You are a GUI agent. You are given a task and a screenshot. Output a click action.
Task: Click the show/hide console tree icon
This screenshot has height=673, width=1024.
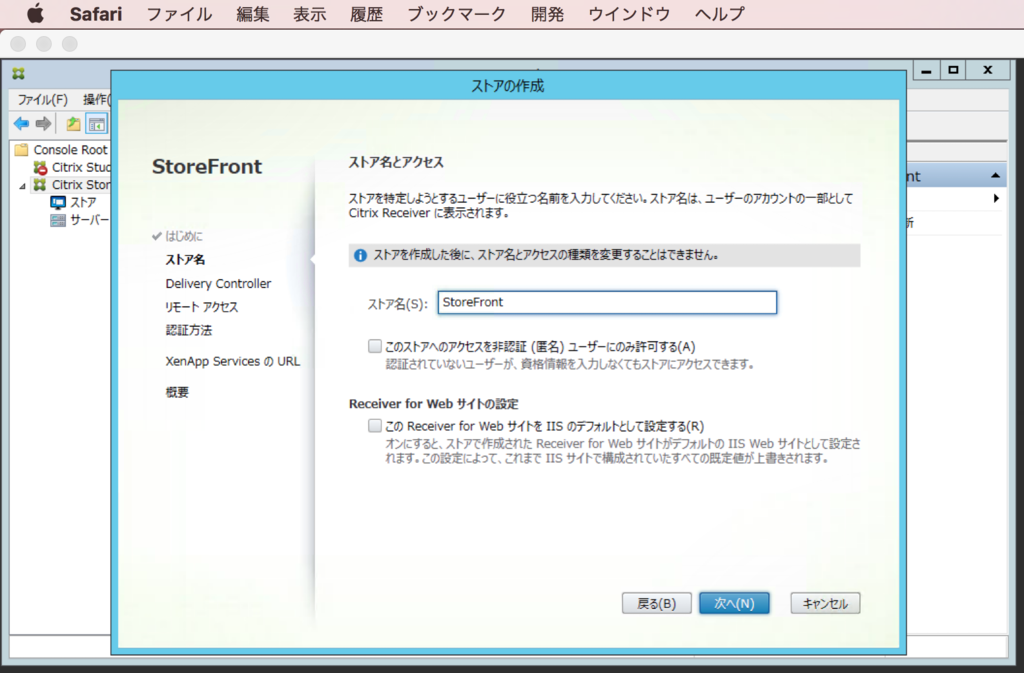[x=97, y=123]
